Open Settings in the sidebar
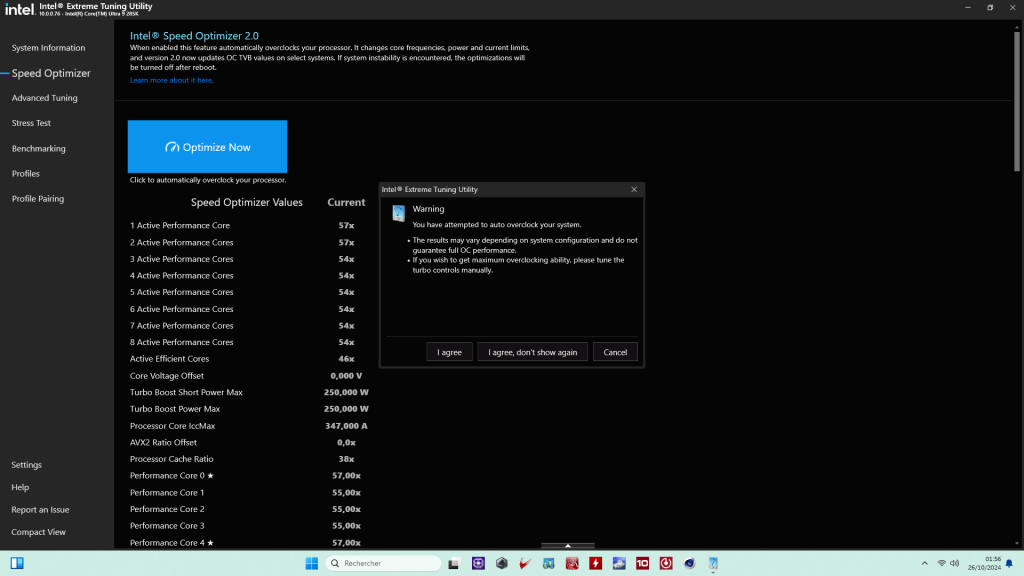The image size is (1024, 576). tap(26, 465)
